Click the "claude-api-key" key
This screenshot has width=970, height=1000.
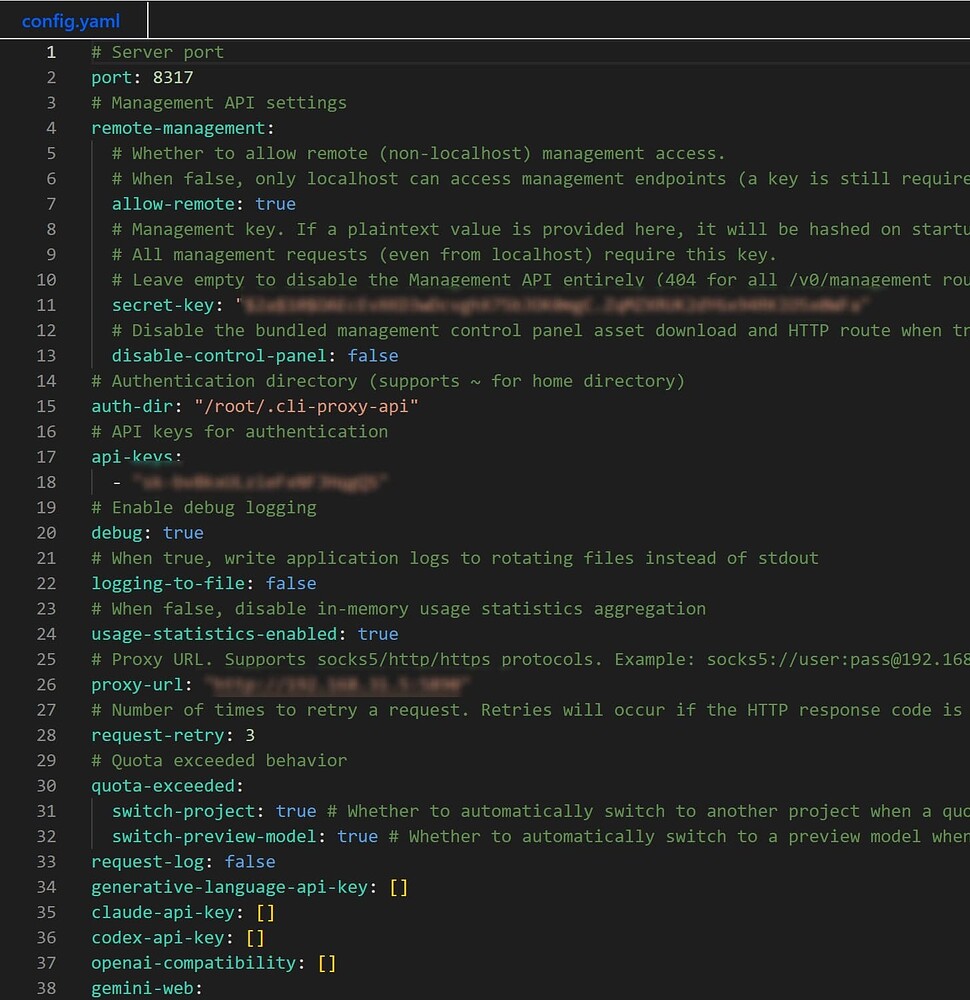pyautogui.click(x=163, y=913)
